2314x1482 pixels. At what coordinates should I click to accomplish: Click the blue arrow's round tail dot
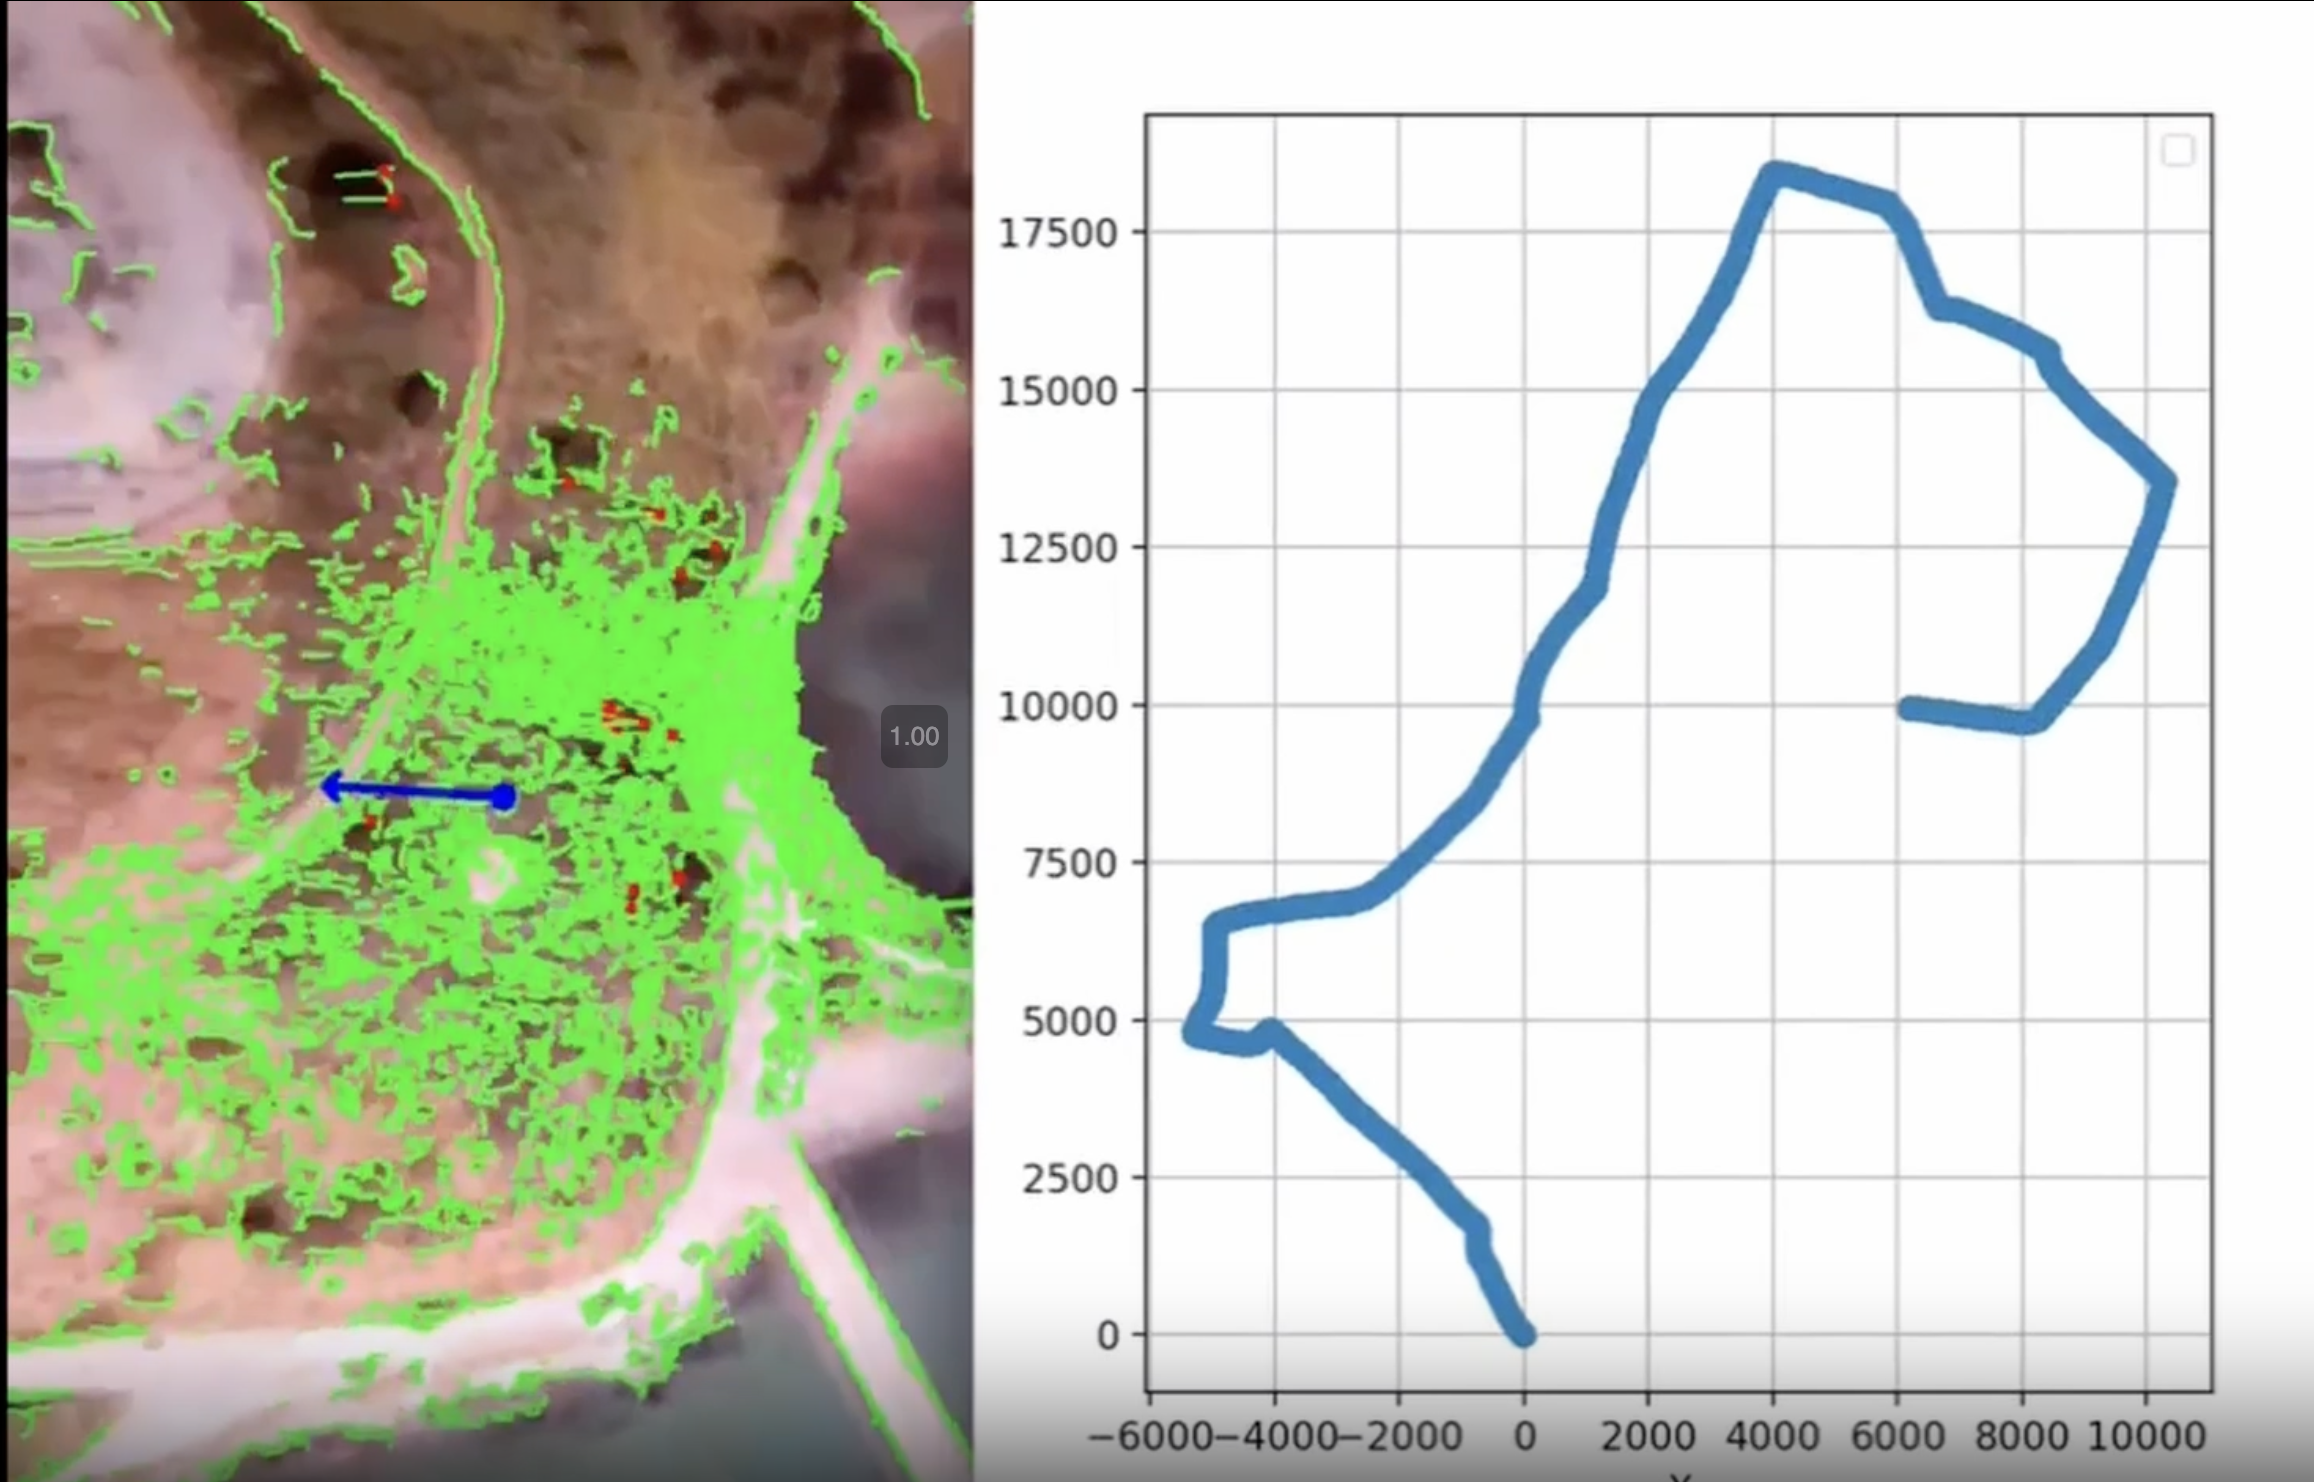point(505,797)
